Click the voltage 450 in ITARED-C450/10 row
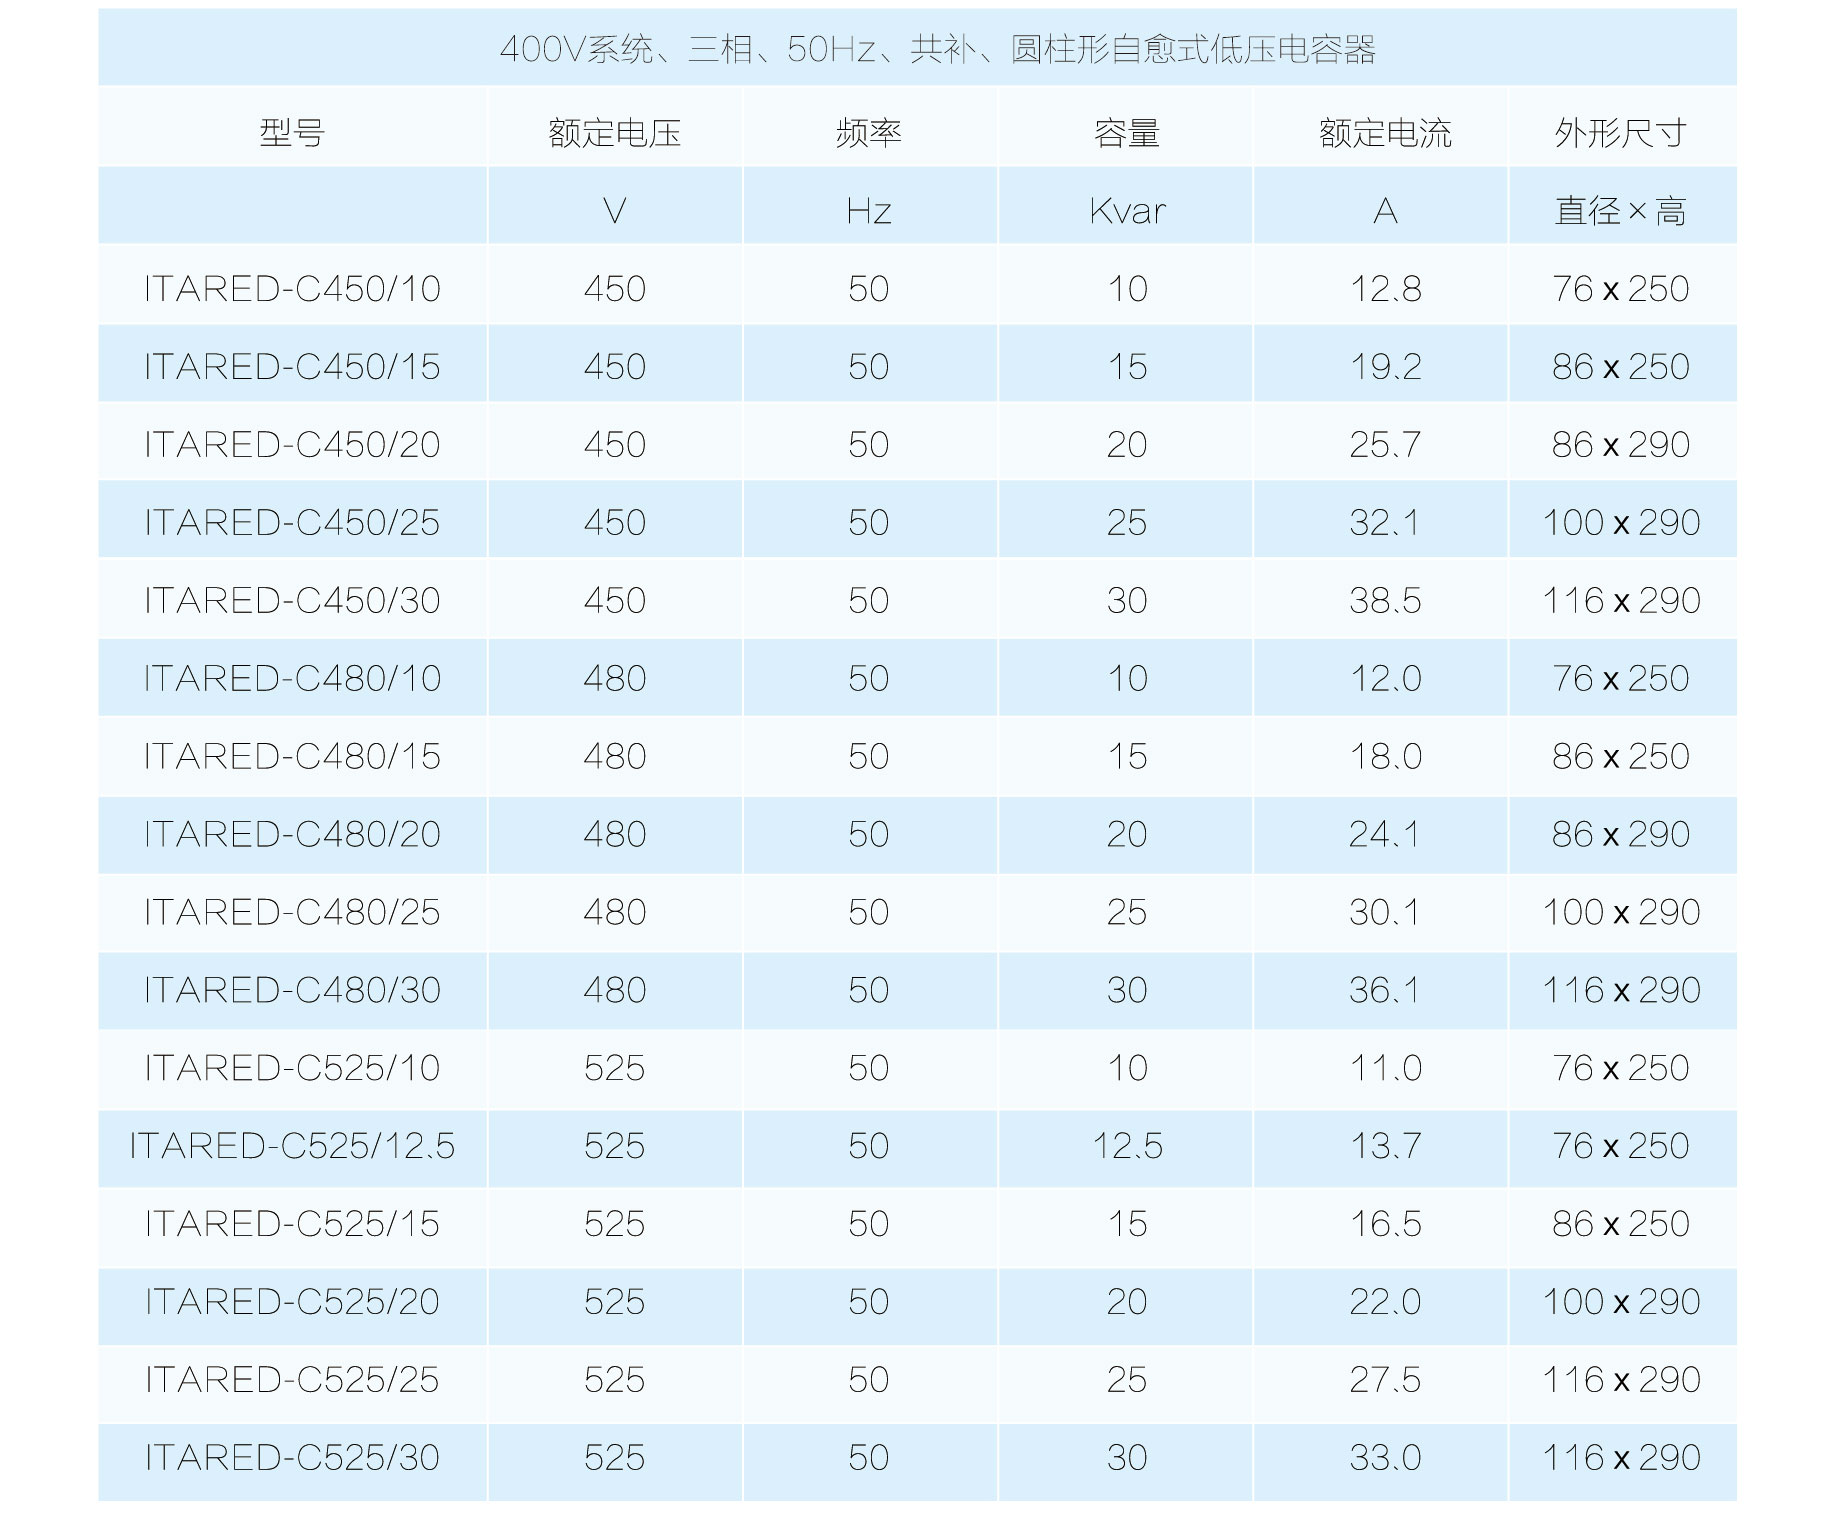Screen dimensions: 1843x1525 click(614, 289)
